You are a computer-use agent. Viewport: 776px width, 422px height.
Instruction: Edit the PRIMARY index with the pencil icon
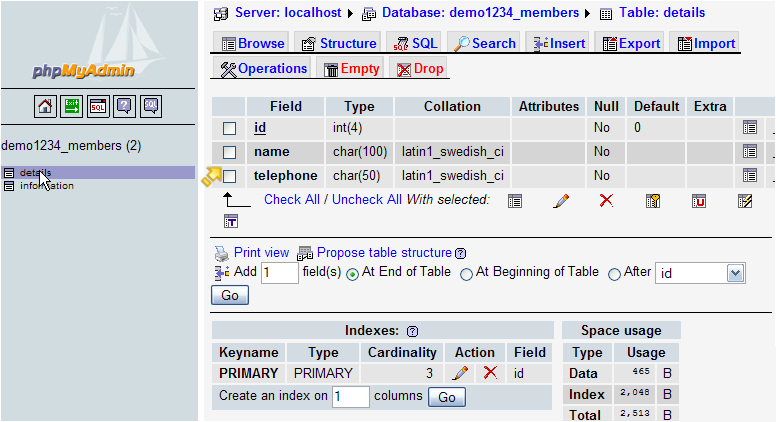tap(460, 373)
